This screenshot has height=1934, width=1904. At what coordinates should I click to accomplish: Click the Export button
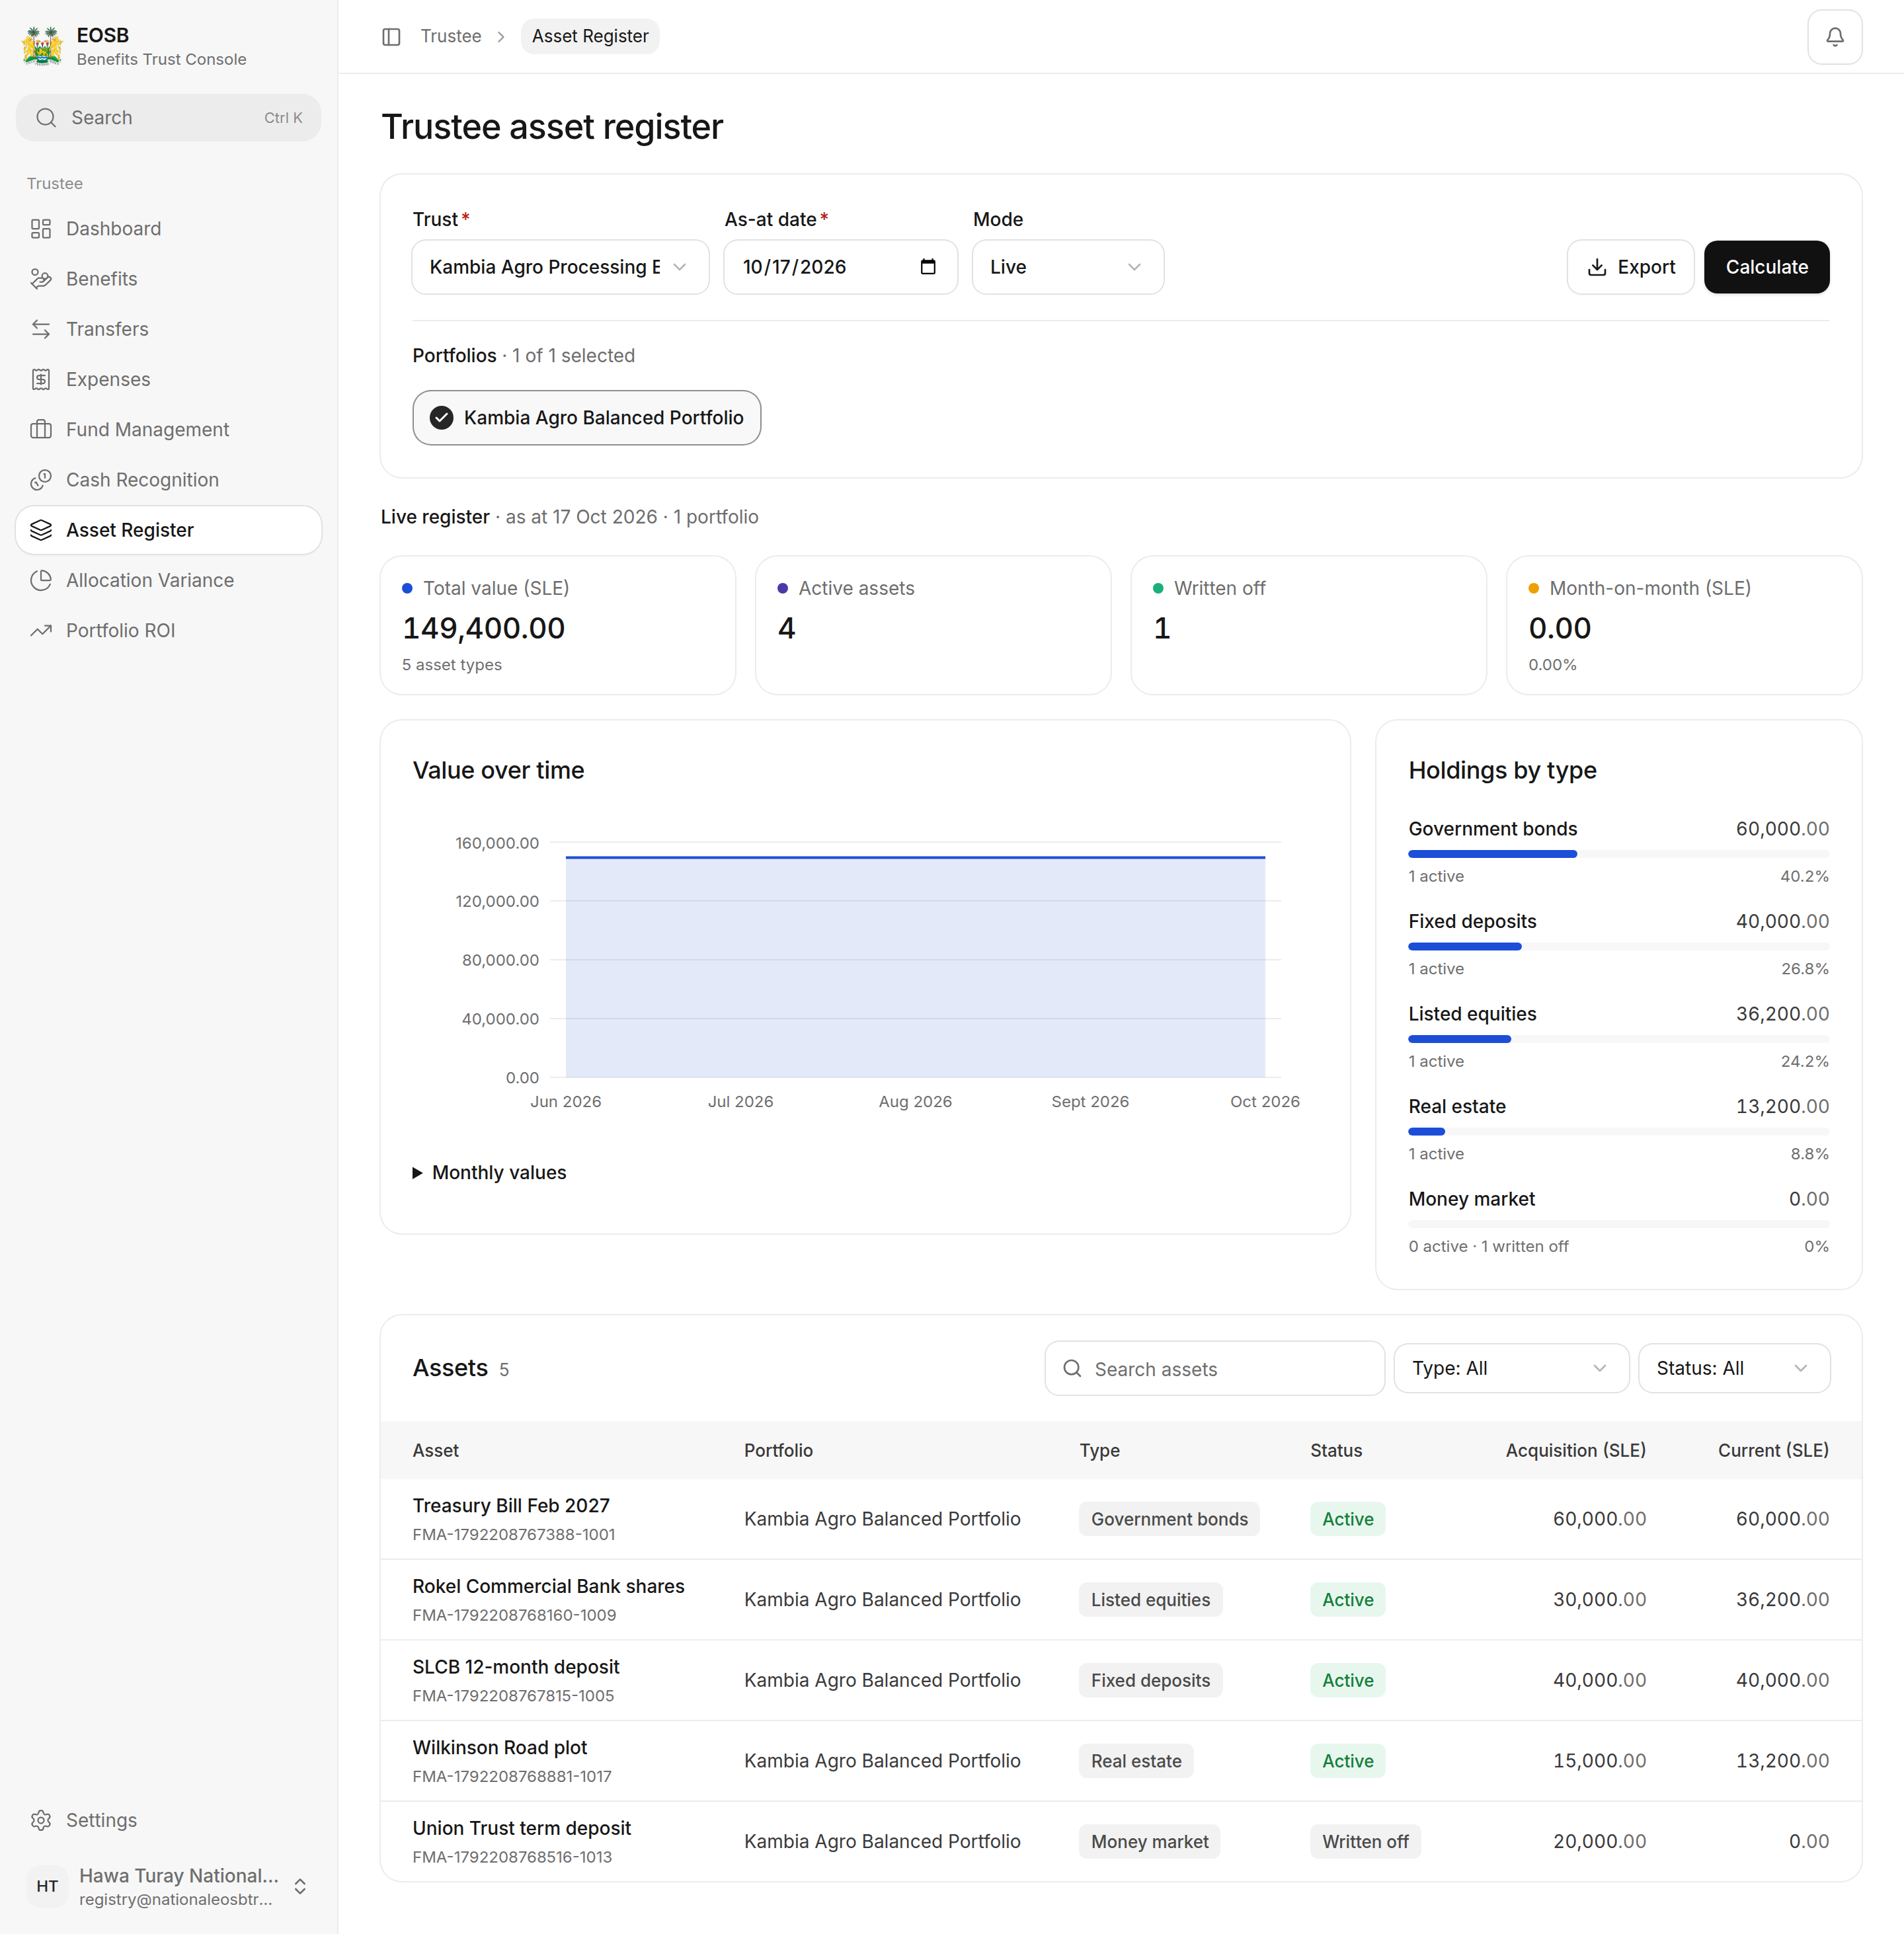[1630, 267]
